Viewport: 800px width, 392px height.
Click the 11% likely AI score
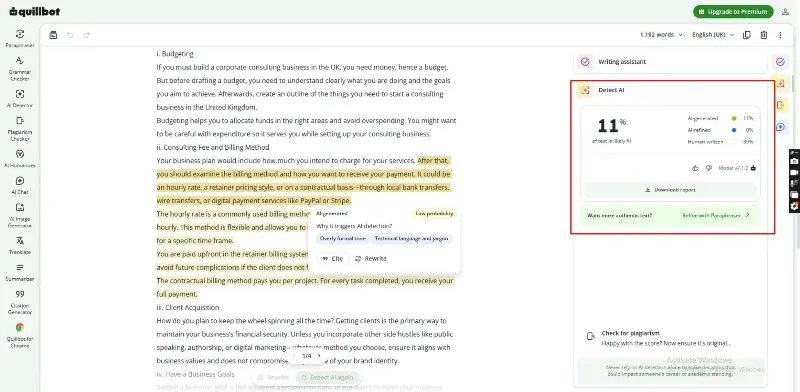(611, 126)
